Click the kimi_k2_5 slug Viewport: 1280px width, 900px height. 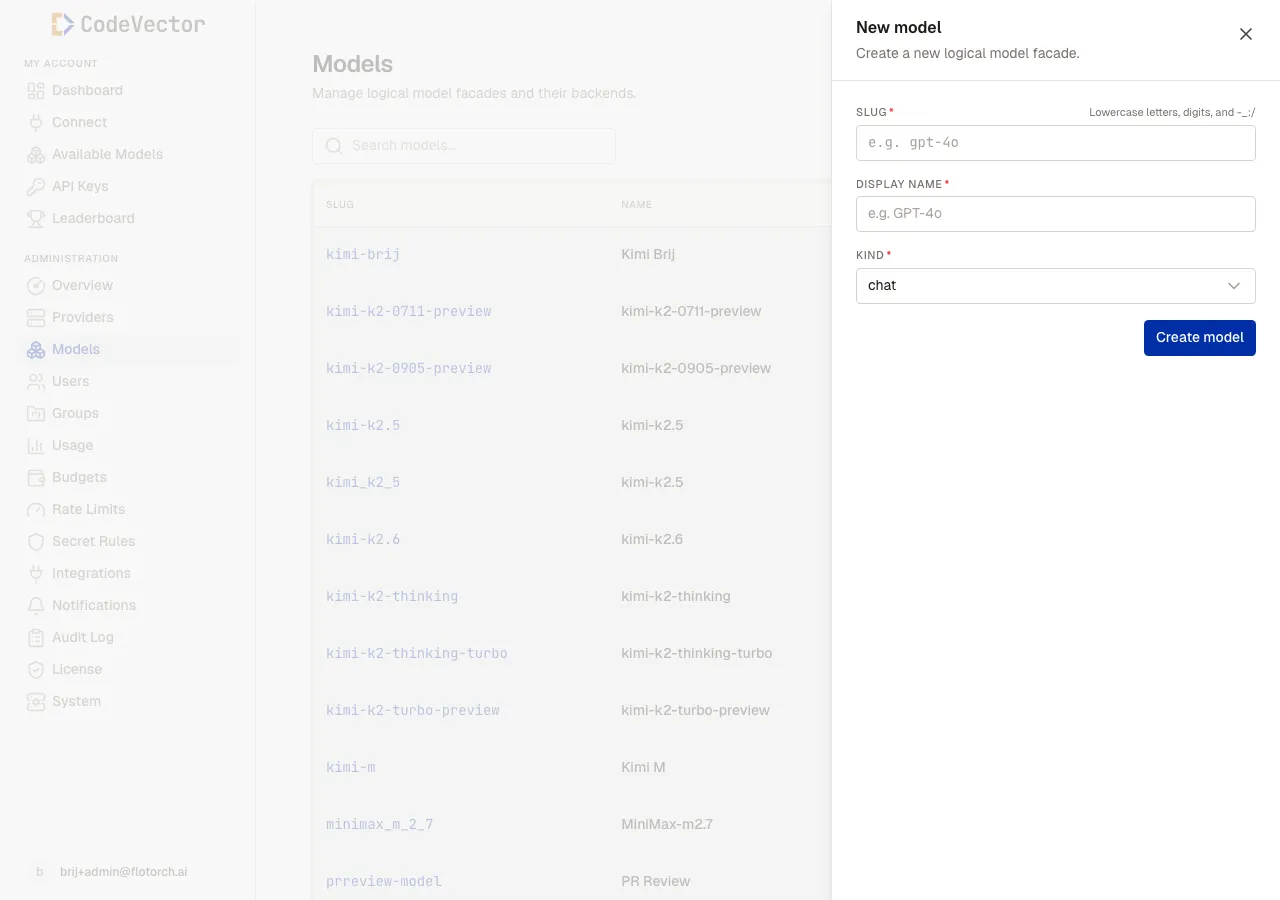click(363, 482)
